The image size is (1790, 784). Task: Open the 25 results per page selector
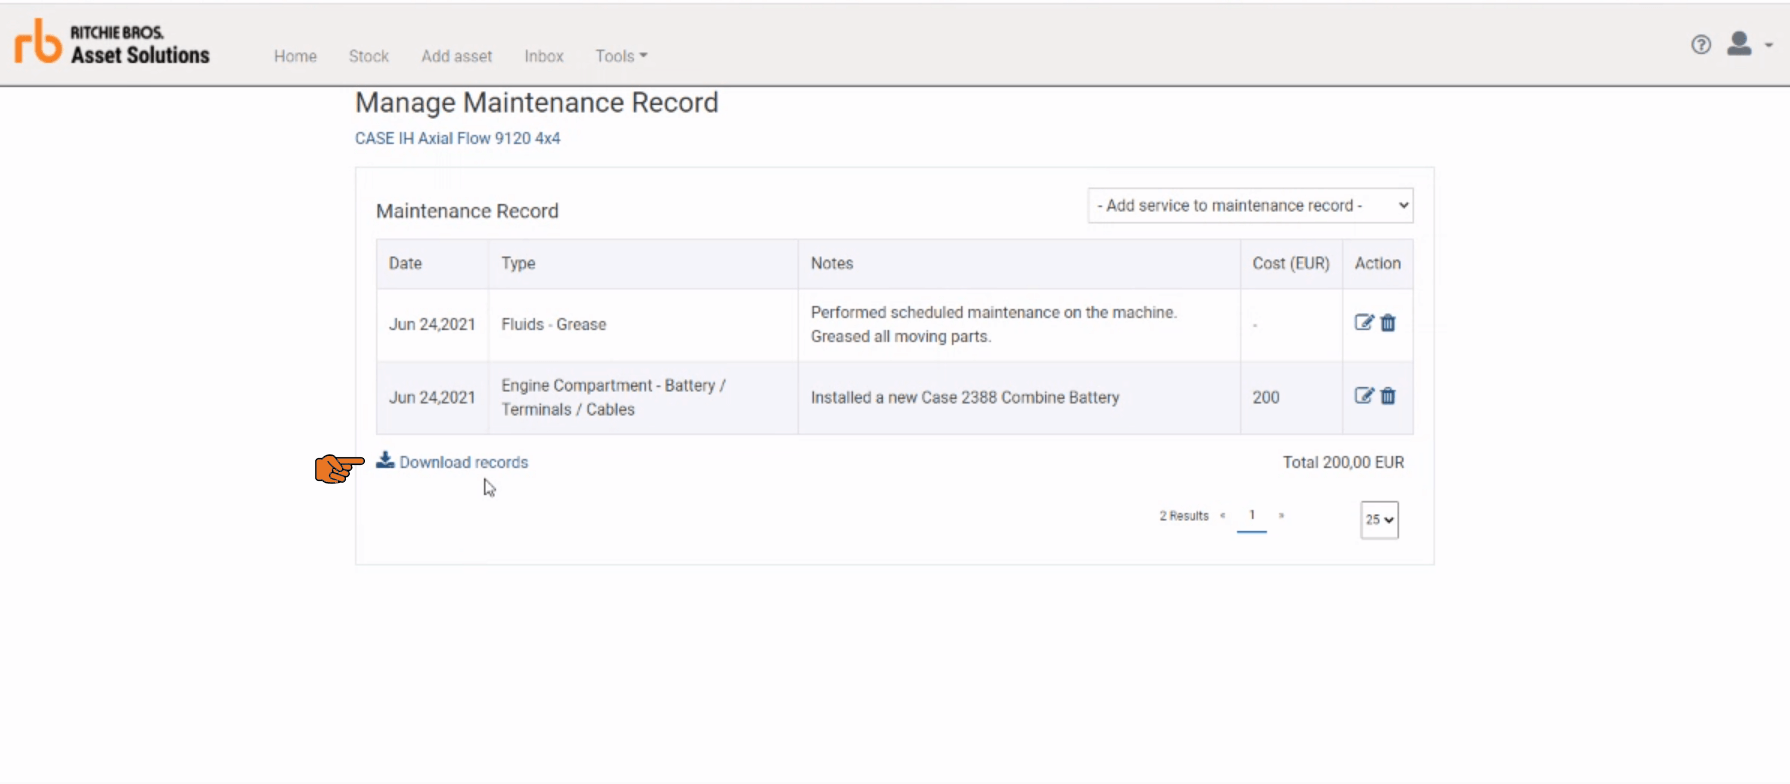coord(1379,520)
